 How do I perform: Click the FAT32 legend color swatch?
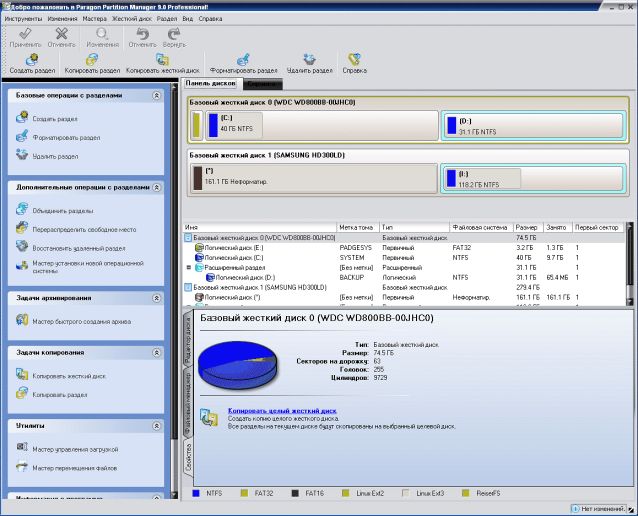tap(244, 493)
